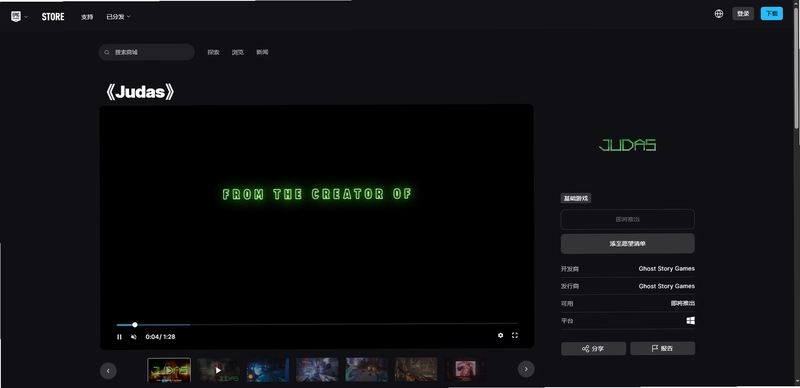This screenshot has height=388, width=800.
Task: Click the 《Judas》 page title
Action: pyautogui.click(x=140, y=92)
